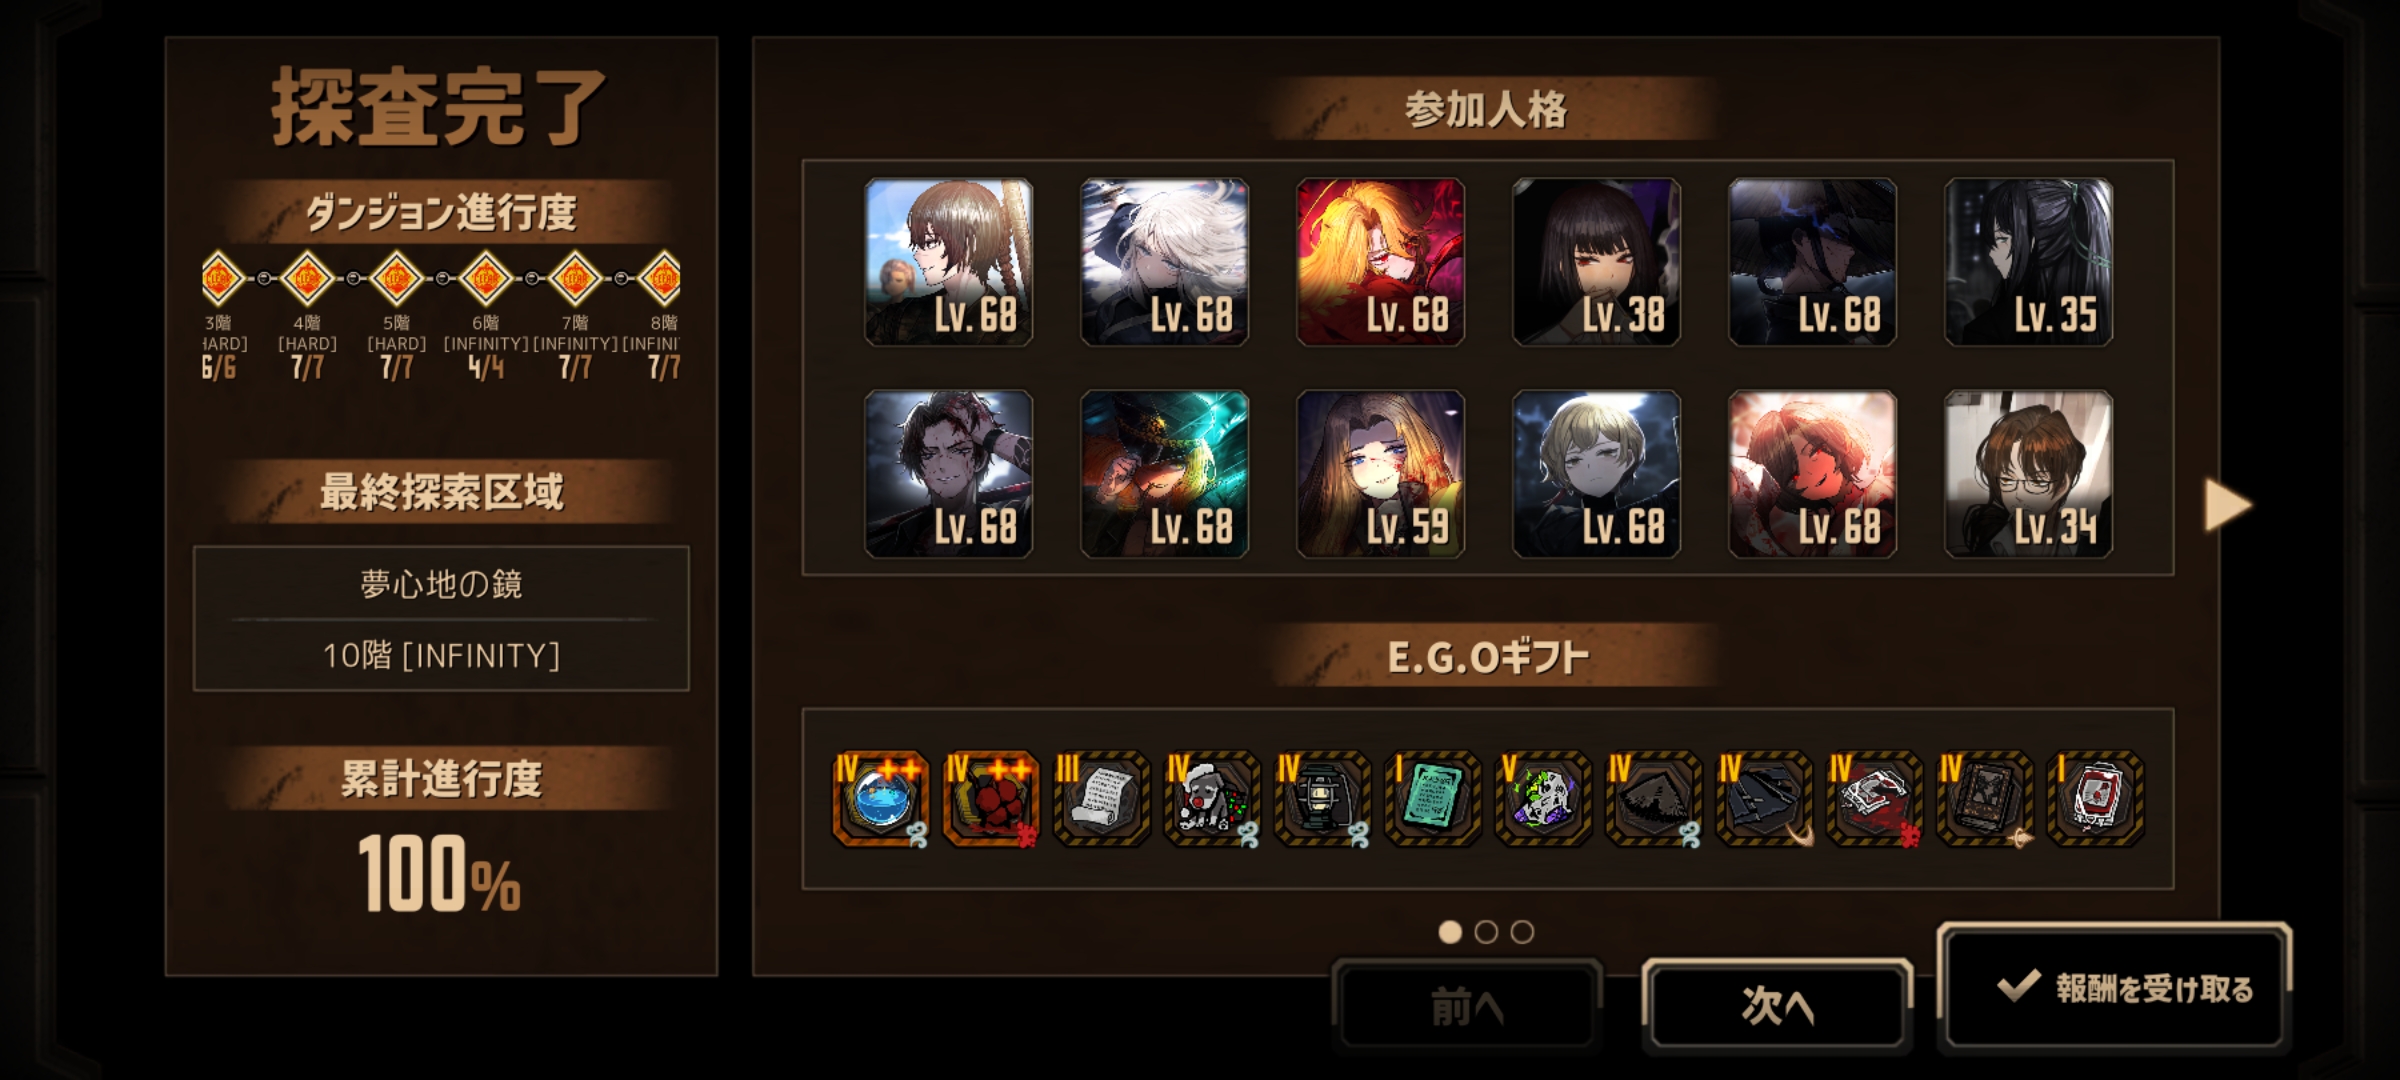Select the first page indicator dot
The height and width of the screenshot is (1080, 2400).
tap(1450, 932)
